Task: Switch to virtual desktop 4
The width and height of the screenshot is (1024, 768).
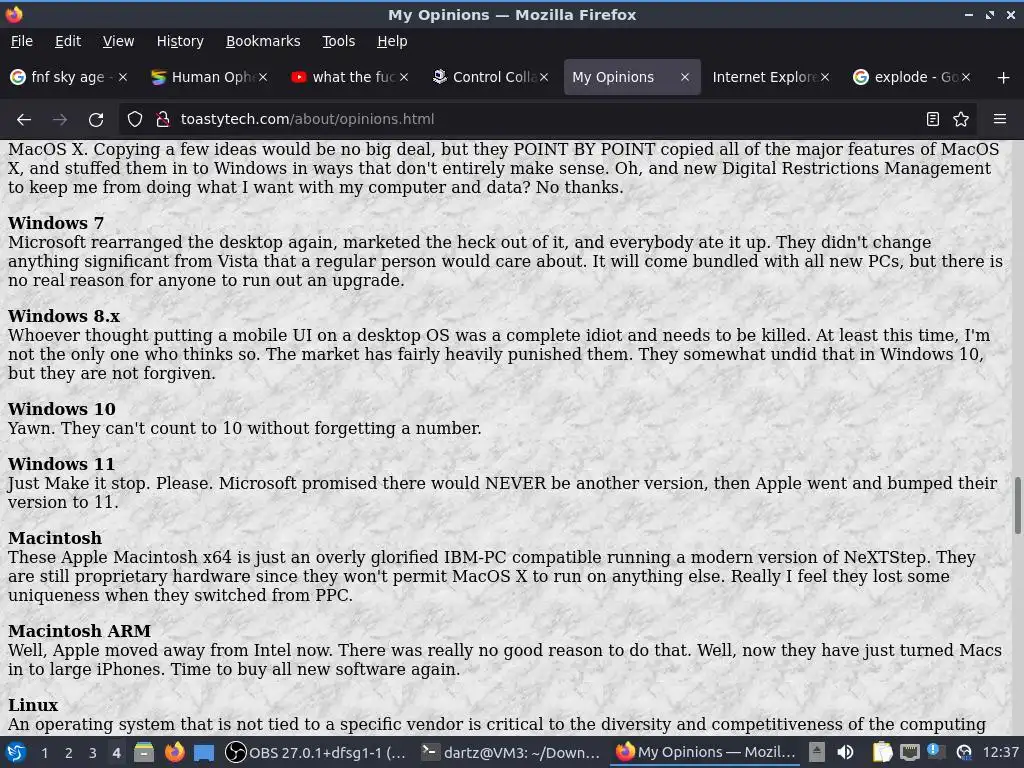Action: [116, 753]
